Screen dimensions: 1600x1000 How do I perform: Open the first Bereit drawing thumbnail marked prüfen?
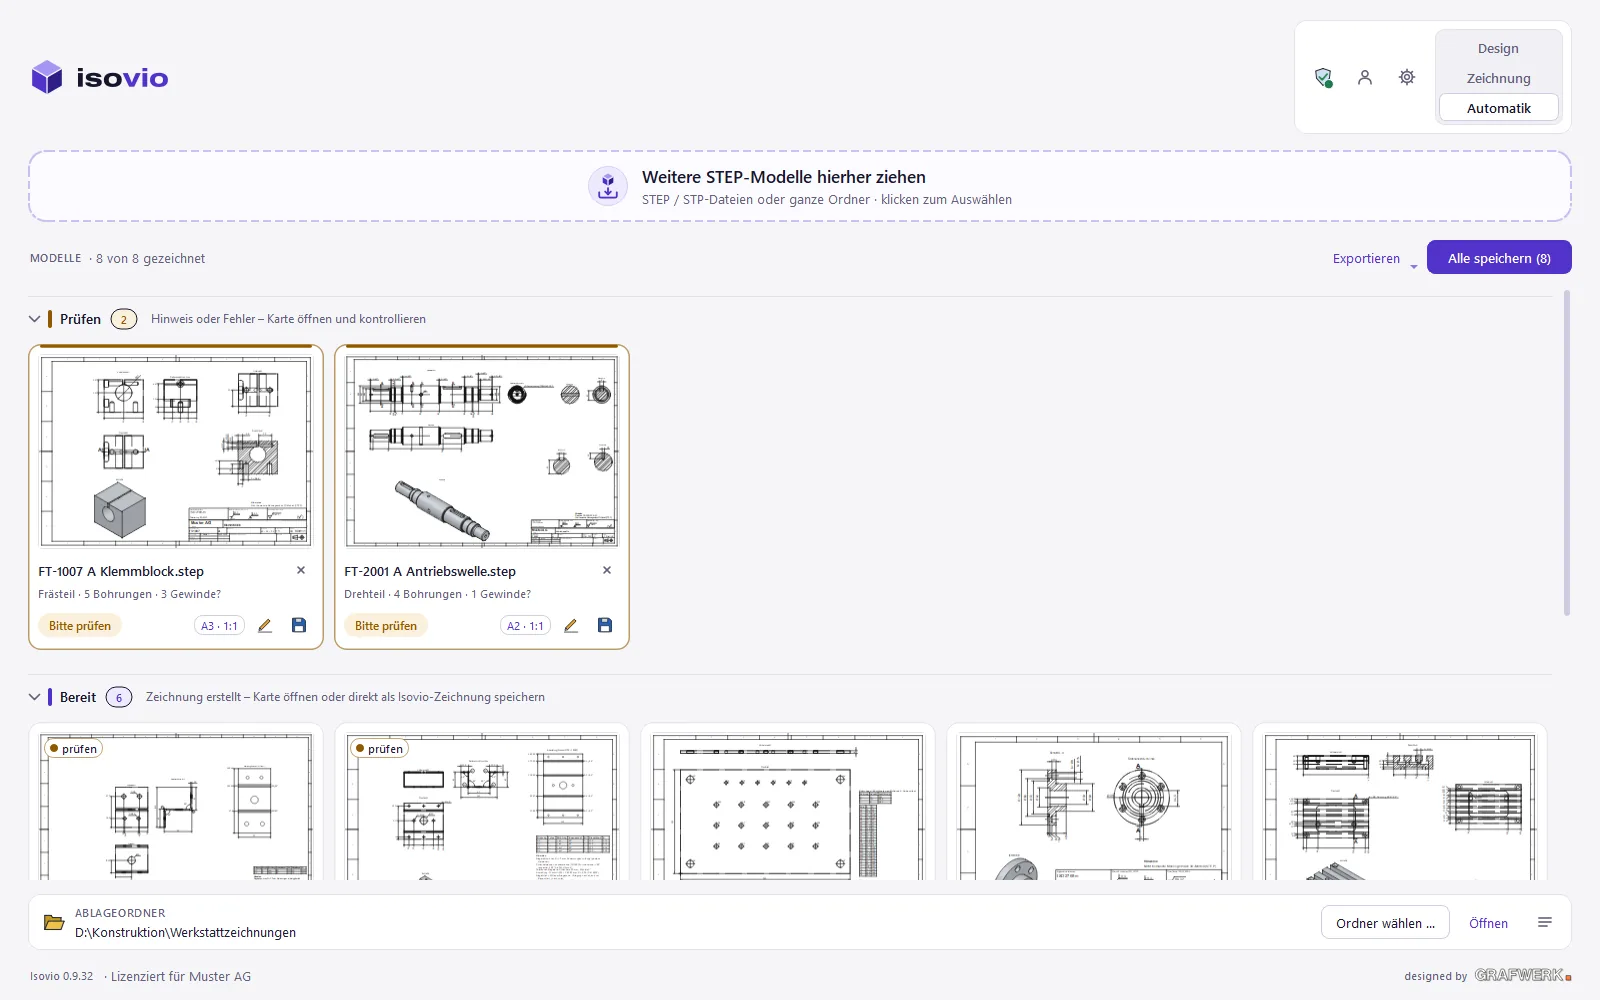[x=176, y=806]
